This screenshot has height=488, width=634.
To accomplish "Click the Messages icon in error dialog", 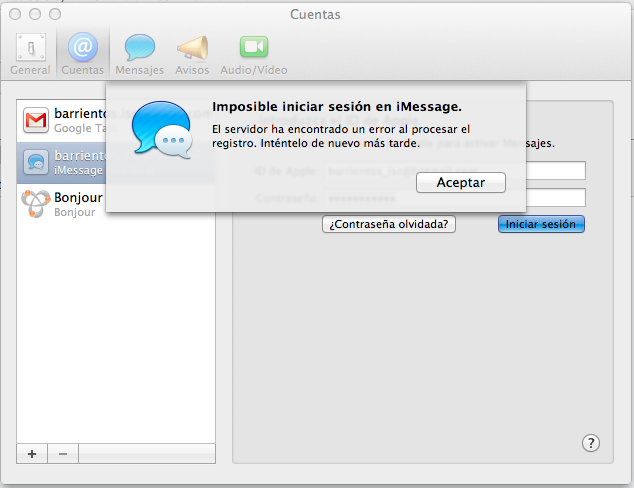I will pos(162,129).
